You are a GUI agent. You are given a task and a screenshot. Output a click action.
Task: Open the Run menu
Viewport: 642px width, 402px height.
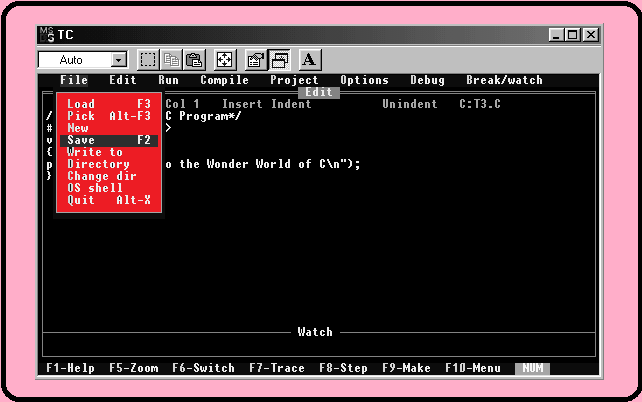pyautogui.click(x=168, y=80)
